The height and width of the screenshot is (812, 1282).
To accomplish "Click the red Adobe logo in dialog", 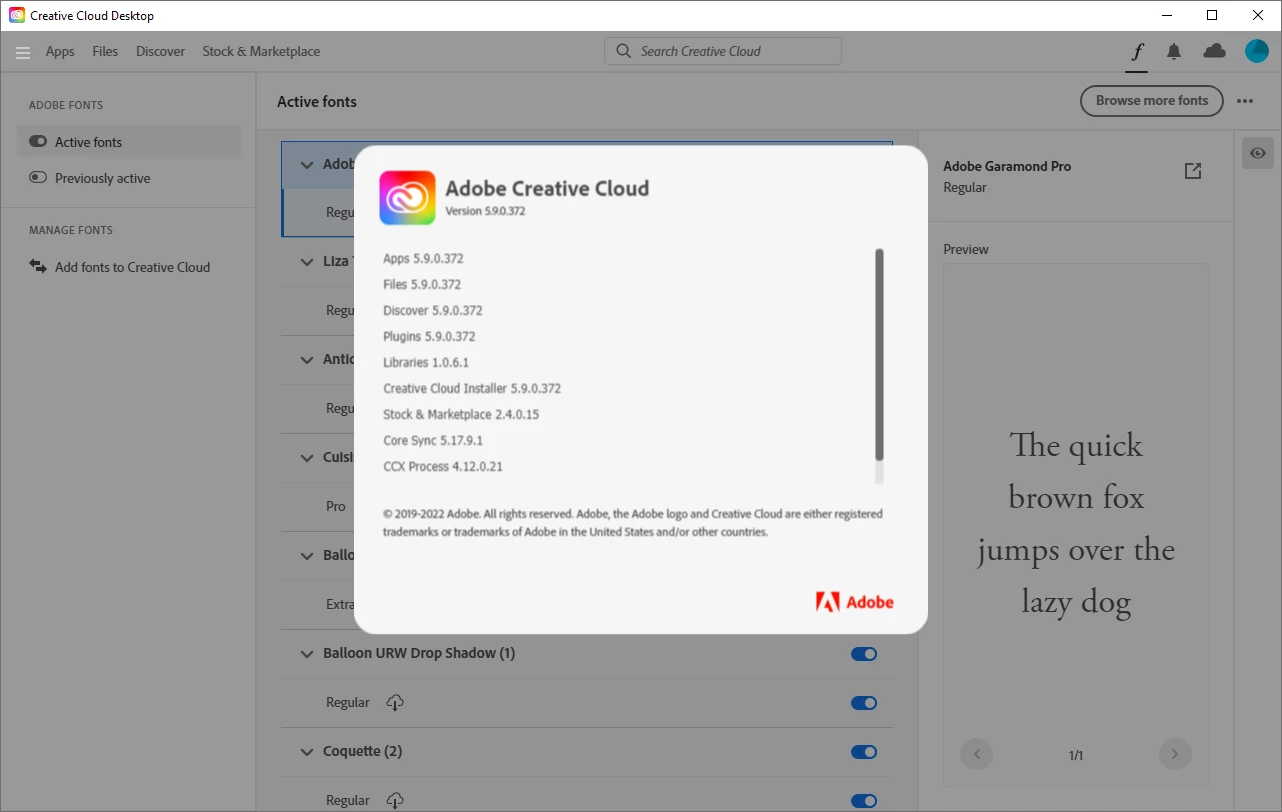I will [855, 602].
